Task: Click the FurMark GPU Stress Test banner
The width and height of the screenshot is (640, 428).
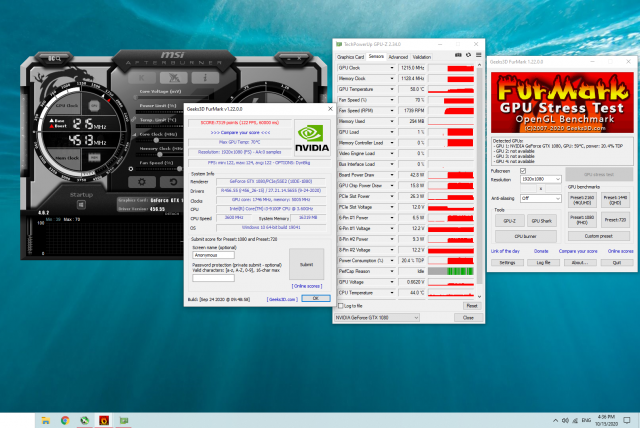Action: coord(562,102)
